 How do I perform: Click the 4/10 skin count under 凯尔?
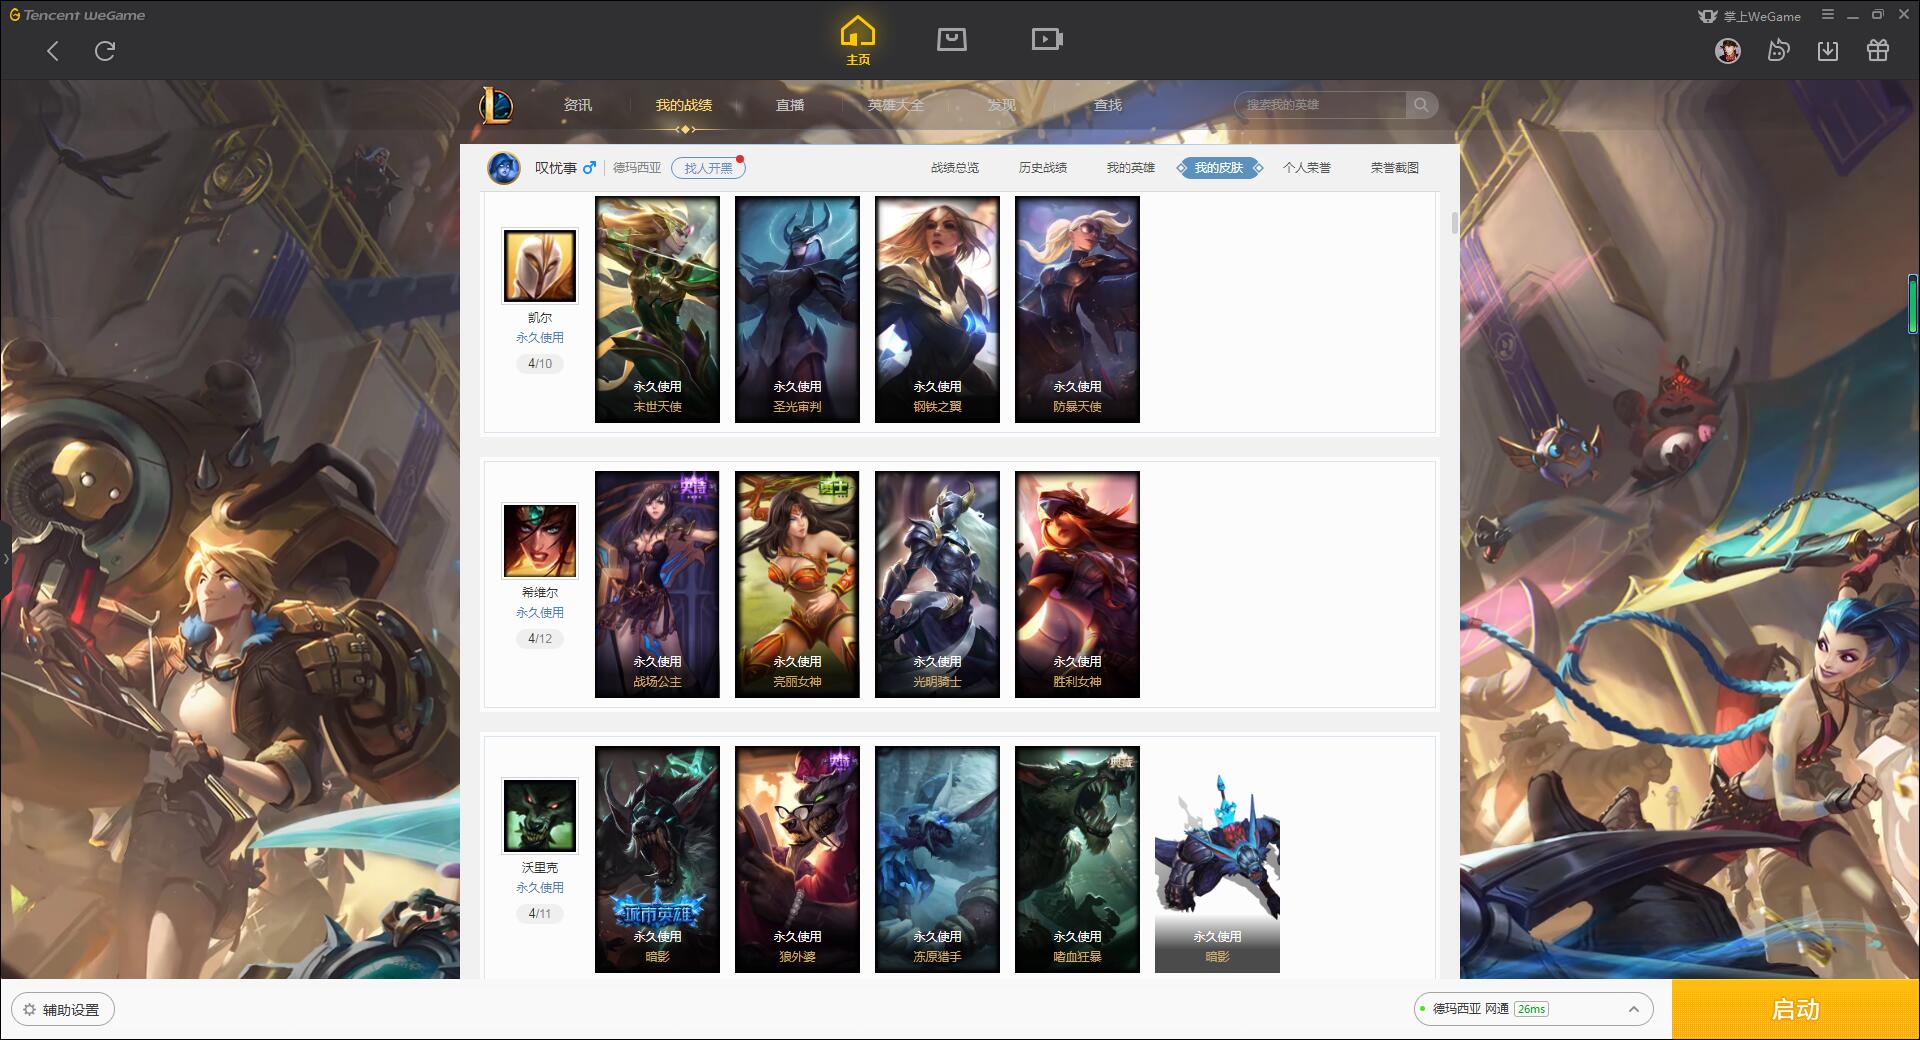[x=540, y=364]
